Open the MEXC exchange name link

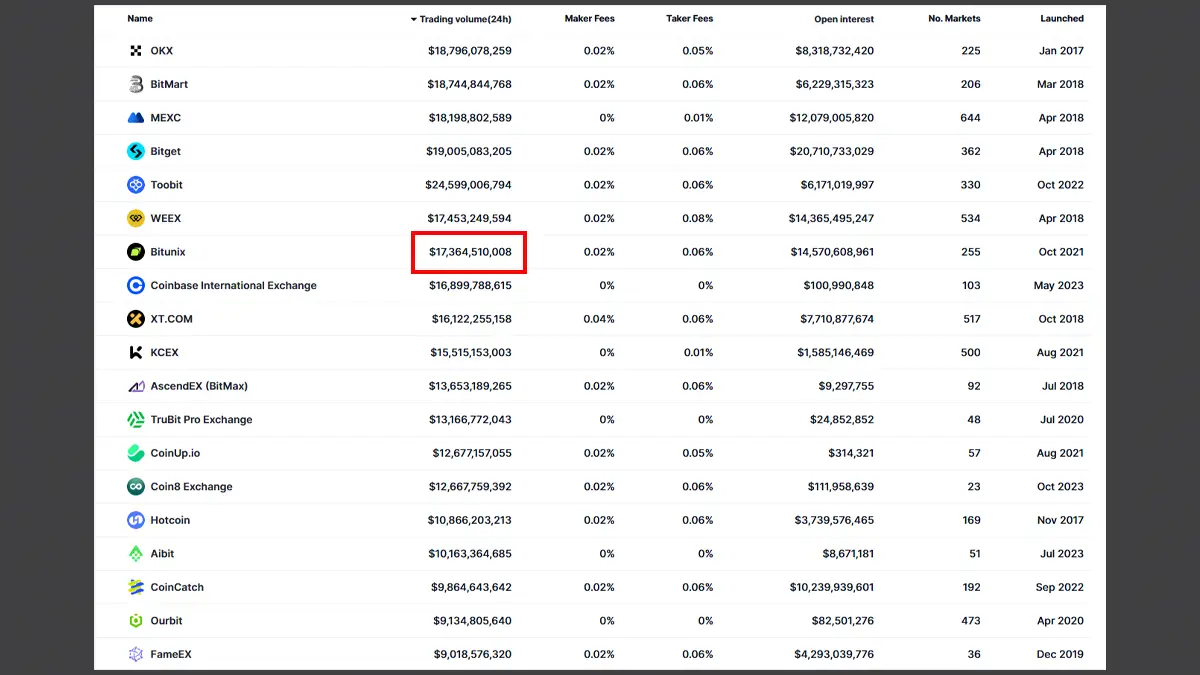(x=166, y=118)
